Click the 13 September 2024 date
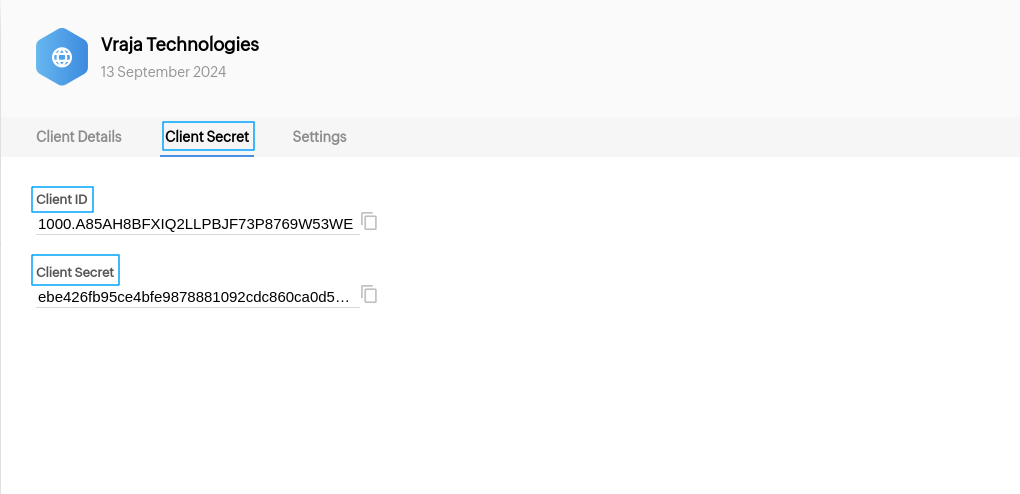The image size is (1020, 494). click(163, 72)
